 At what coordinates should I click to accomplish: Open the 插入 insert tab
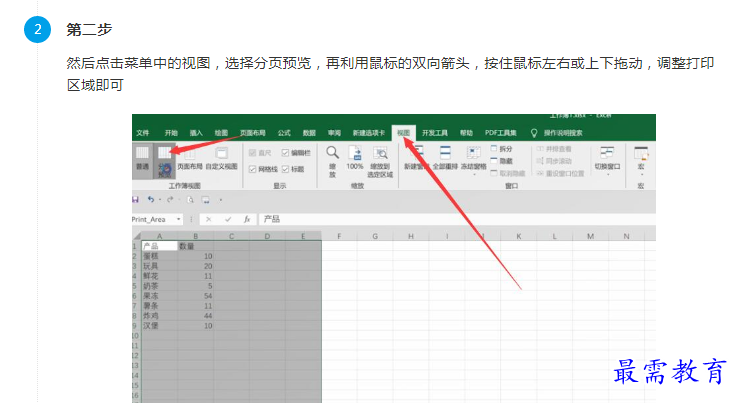click(196, 133)
